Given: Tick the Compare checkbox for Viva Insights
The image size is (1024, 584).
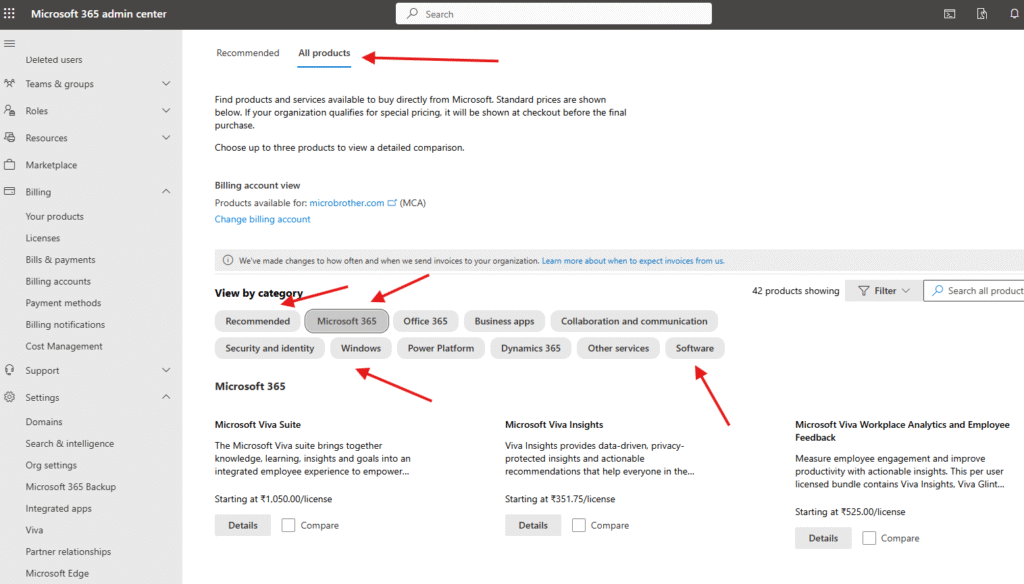Looking at the screenshot, I should (578, 525).
